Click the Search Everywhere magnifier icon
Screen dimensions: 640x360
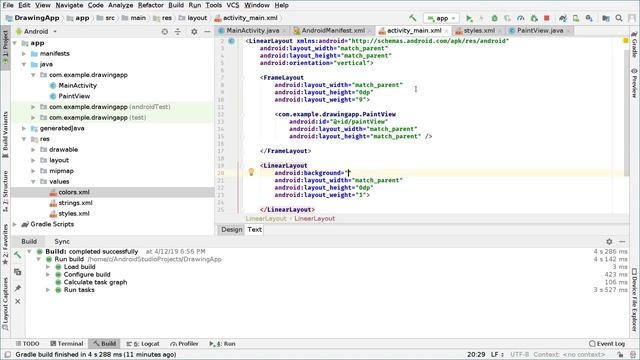[619, 18]
